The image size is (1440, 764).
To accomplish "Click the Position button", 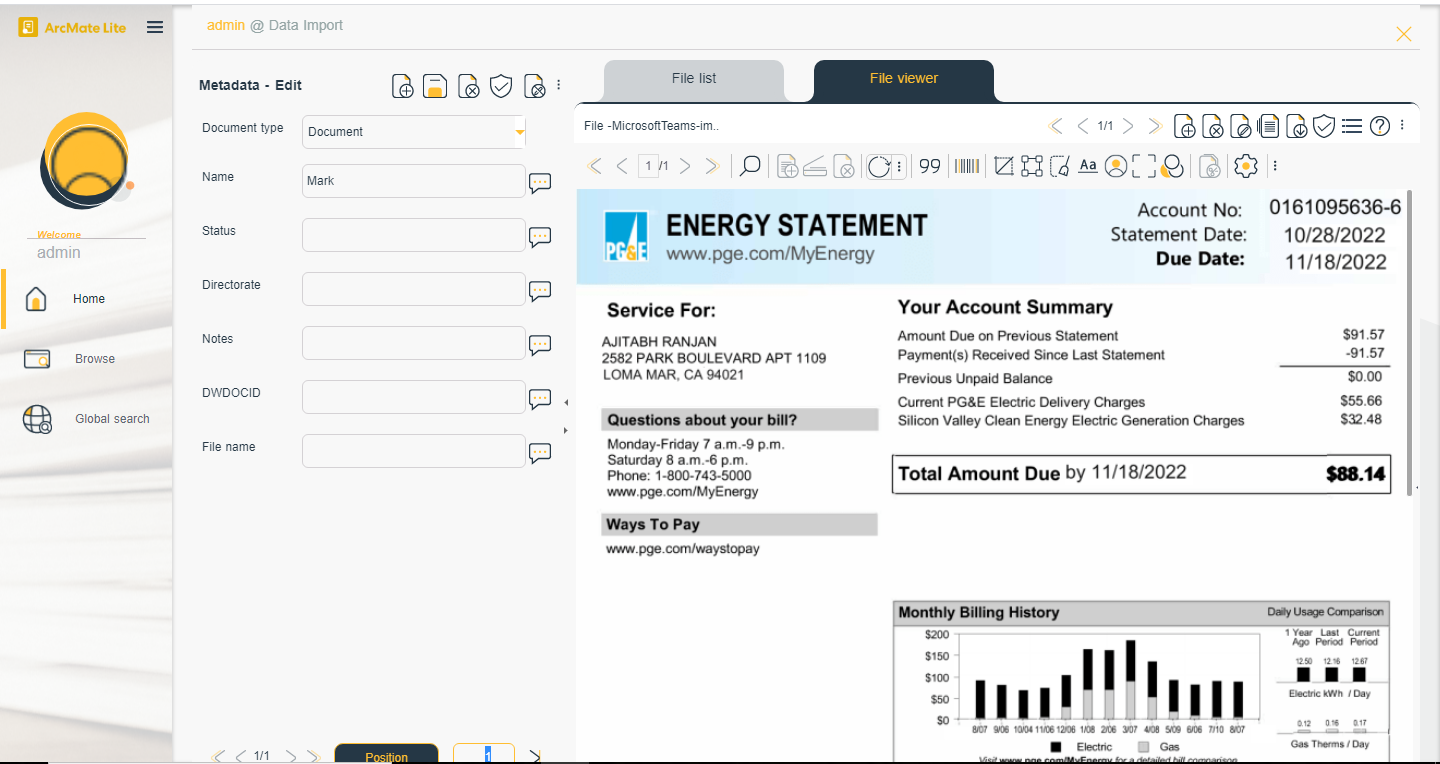I will 386,756.
